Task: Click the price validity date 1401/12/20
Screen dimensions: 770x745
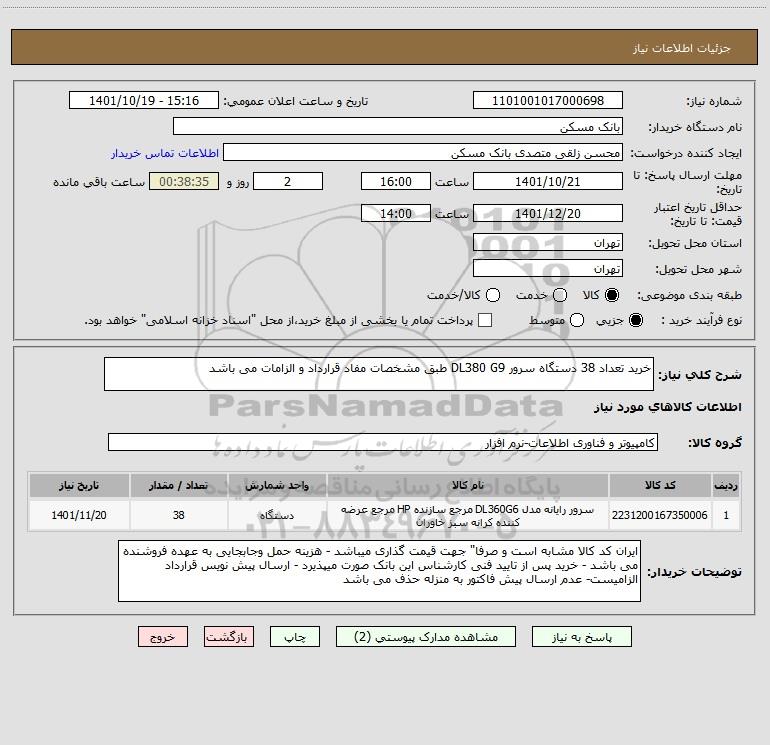Action: [548, 213]
